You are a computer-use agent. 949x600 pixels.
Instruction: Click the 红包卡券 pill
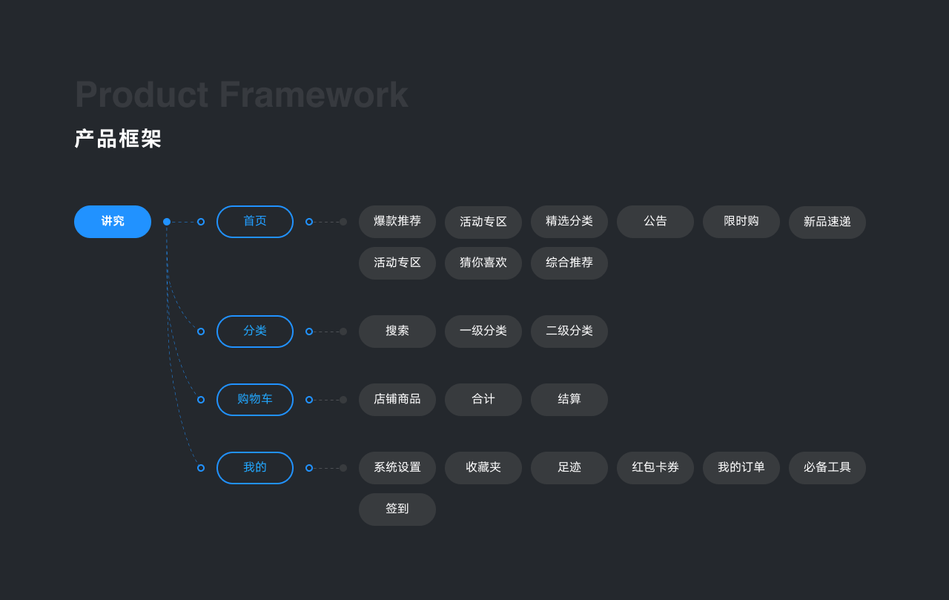coord(655,467)
